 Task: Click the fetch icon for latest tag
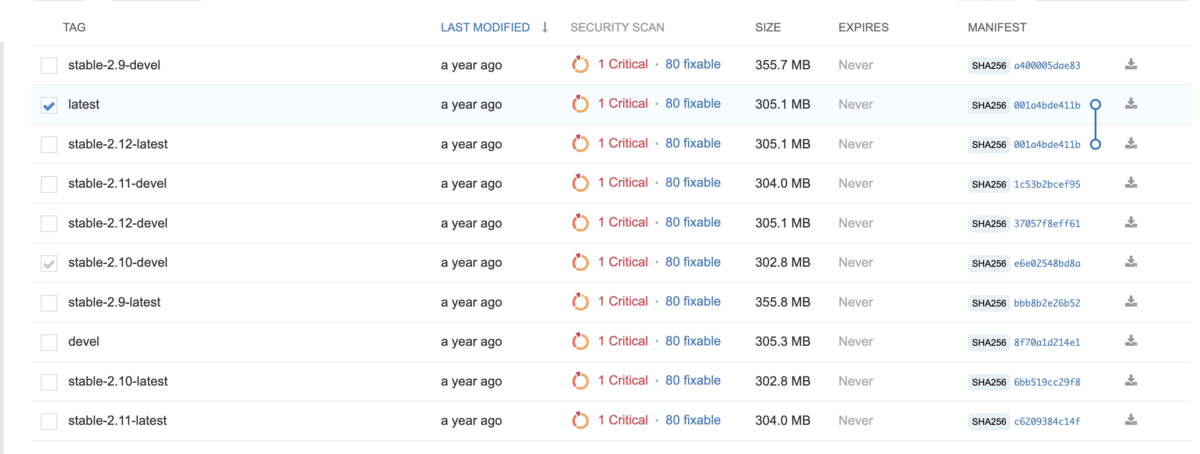[x=1131, y=104]
